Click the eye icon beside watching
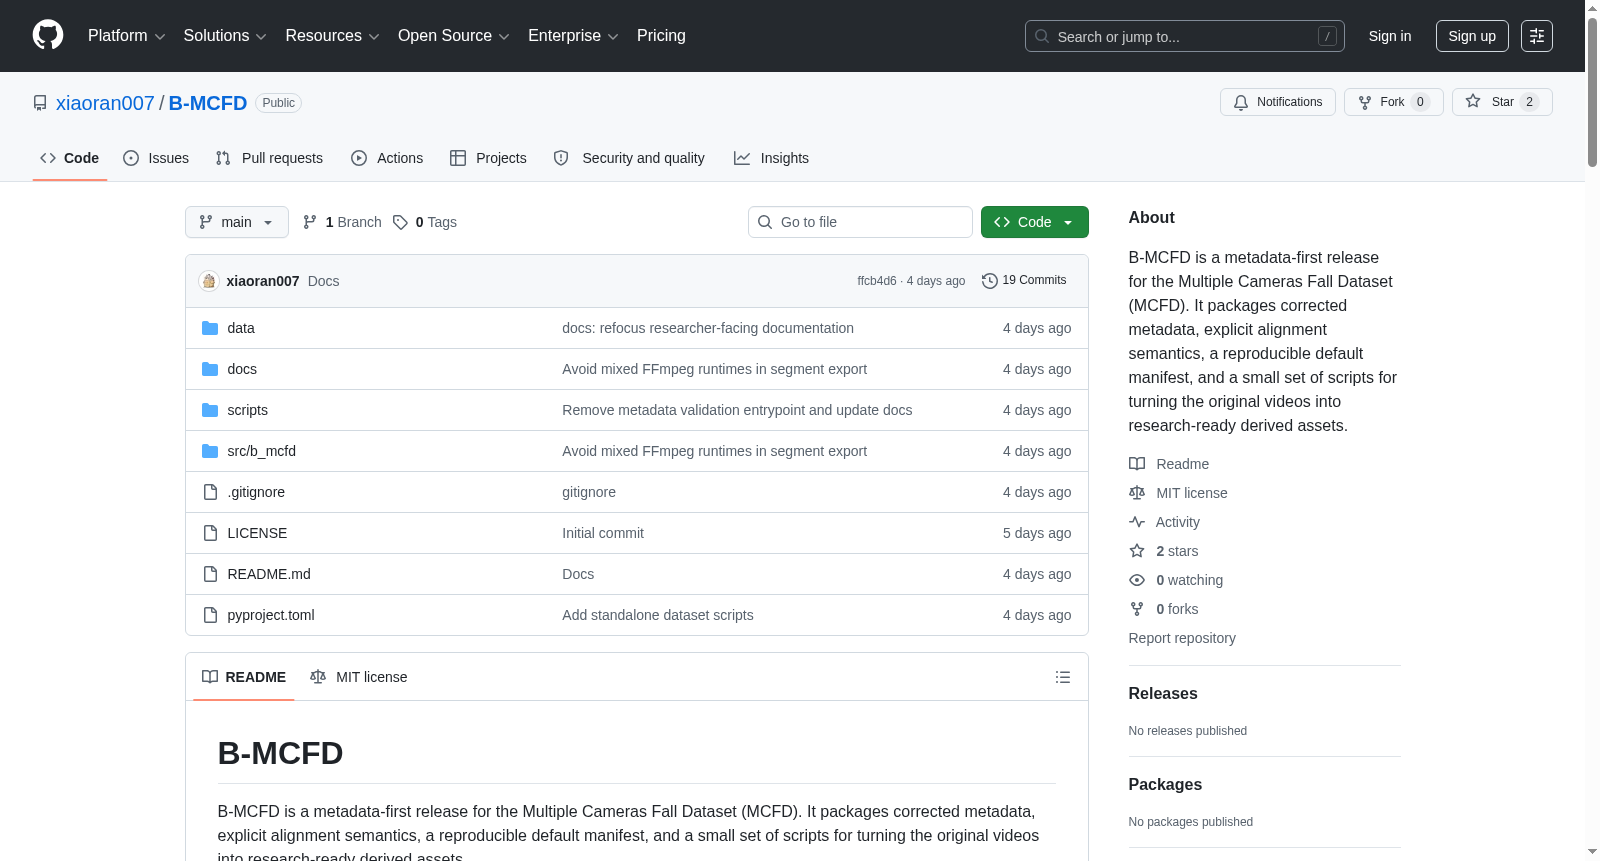 pos(1137,580)
